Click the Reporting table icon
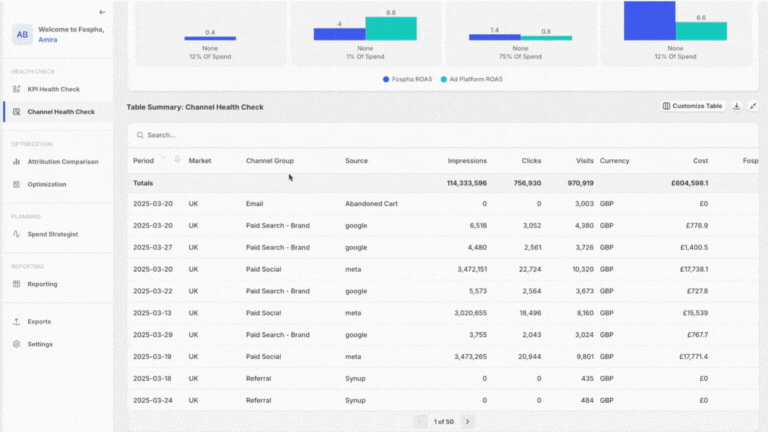 coord(17,284)
